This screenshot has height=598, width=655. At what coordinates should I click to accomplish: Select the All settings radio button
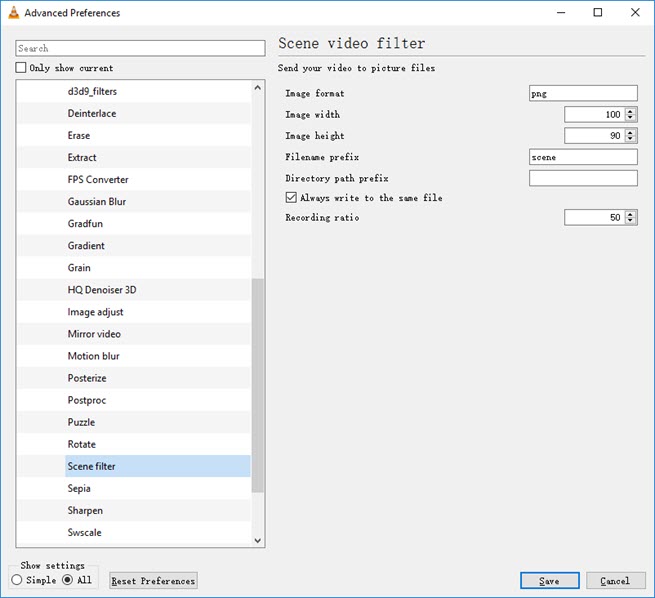pos(68,580)
